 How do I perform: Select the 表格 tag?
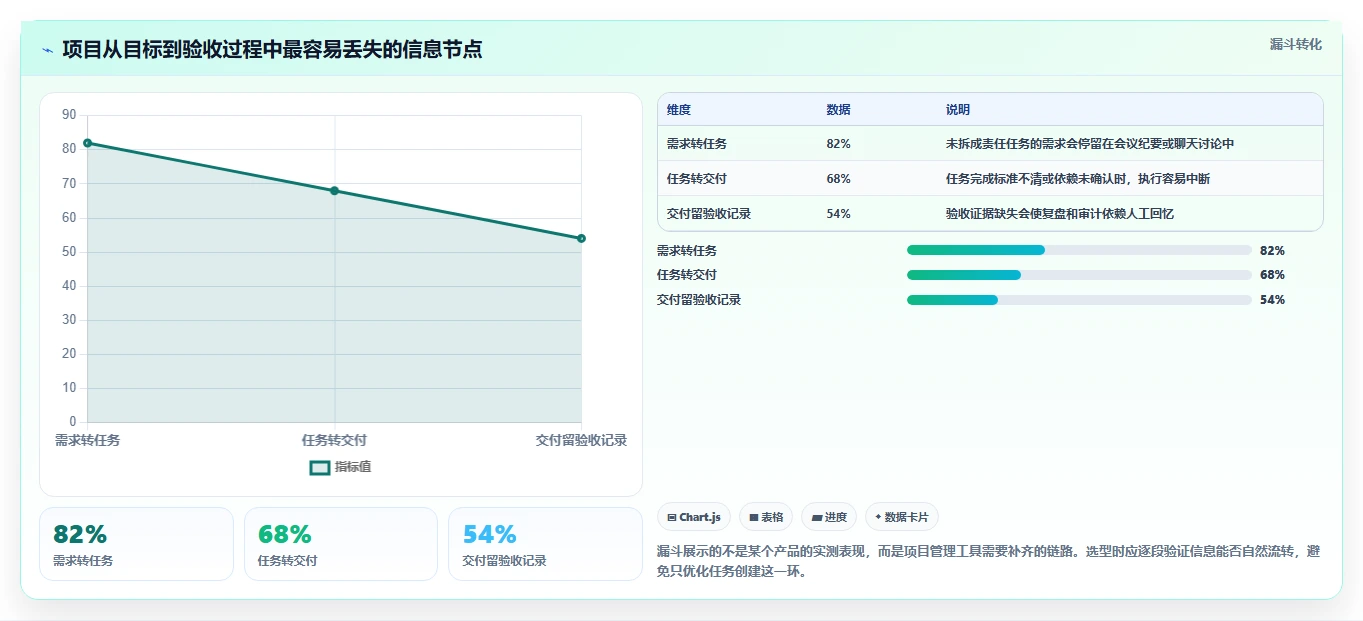pos(766,517)
